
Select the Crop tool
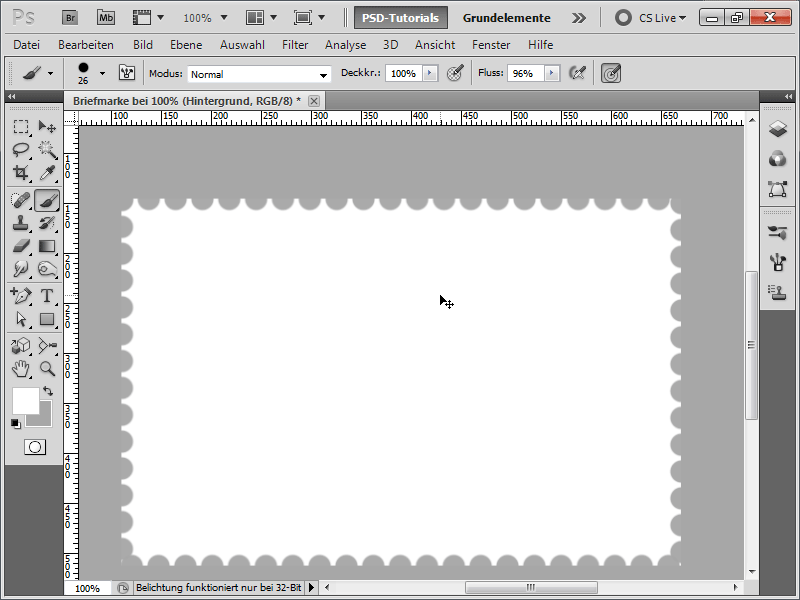(21, 173)
